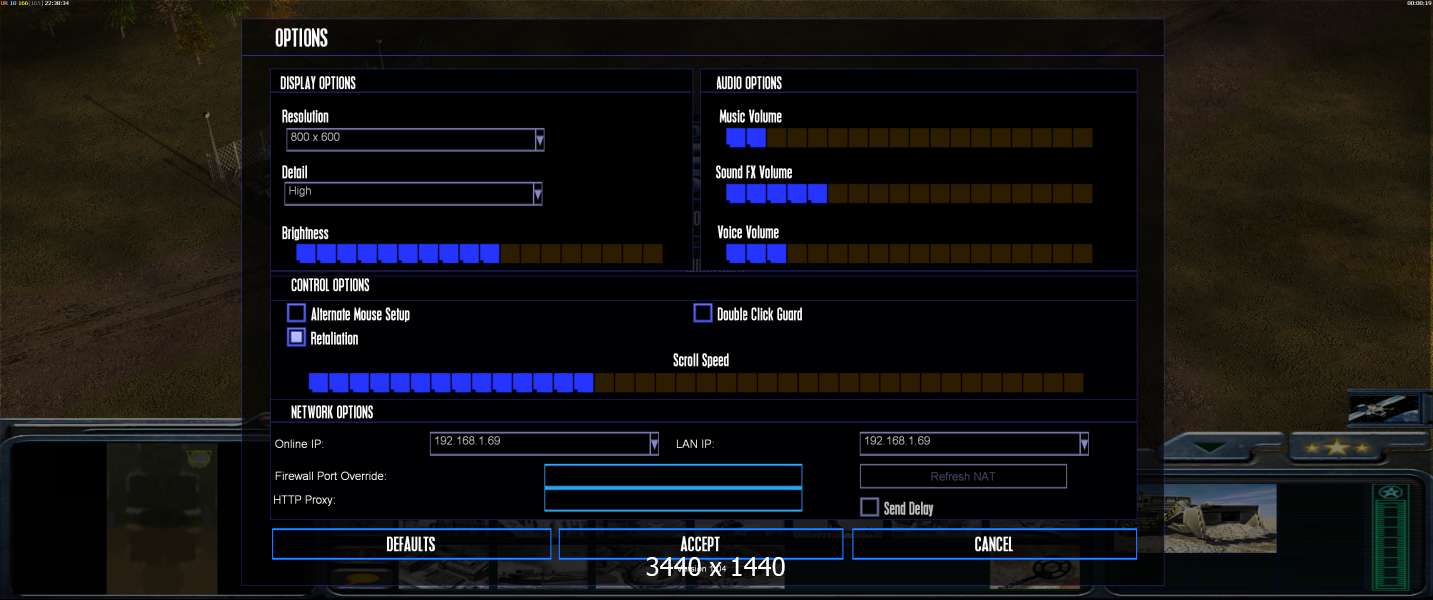Adjust the Voice Volume slider
Viewport: 1433px width, 600px height.
click(x=908, y=253)
